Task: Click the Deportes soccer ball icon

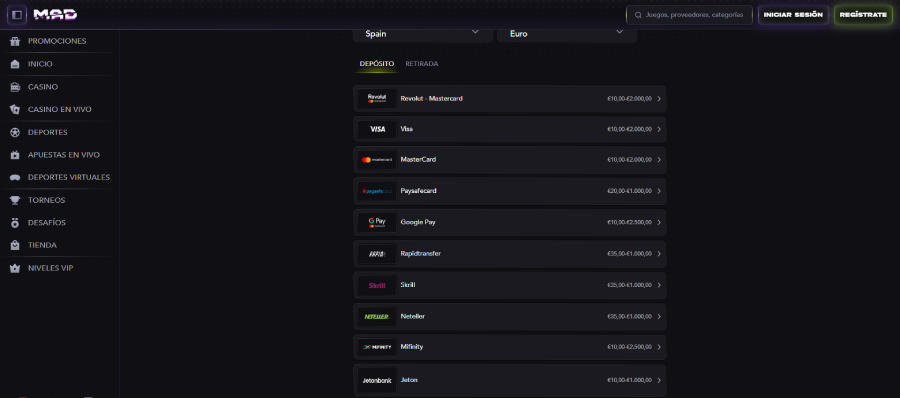Action: click(x=15, y=132)
